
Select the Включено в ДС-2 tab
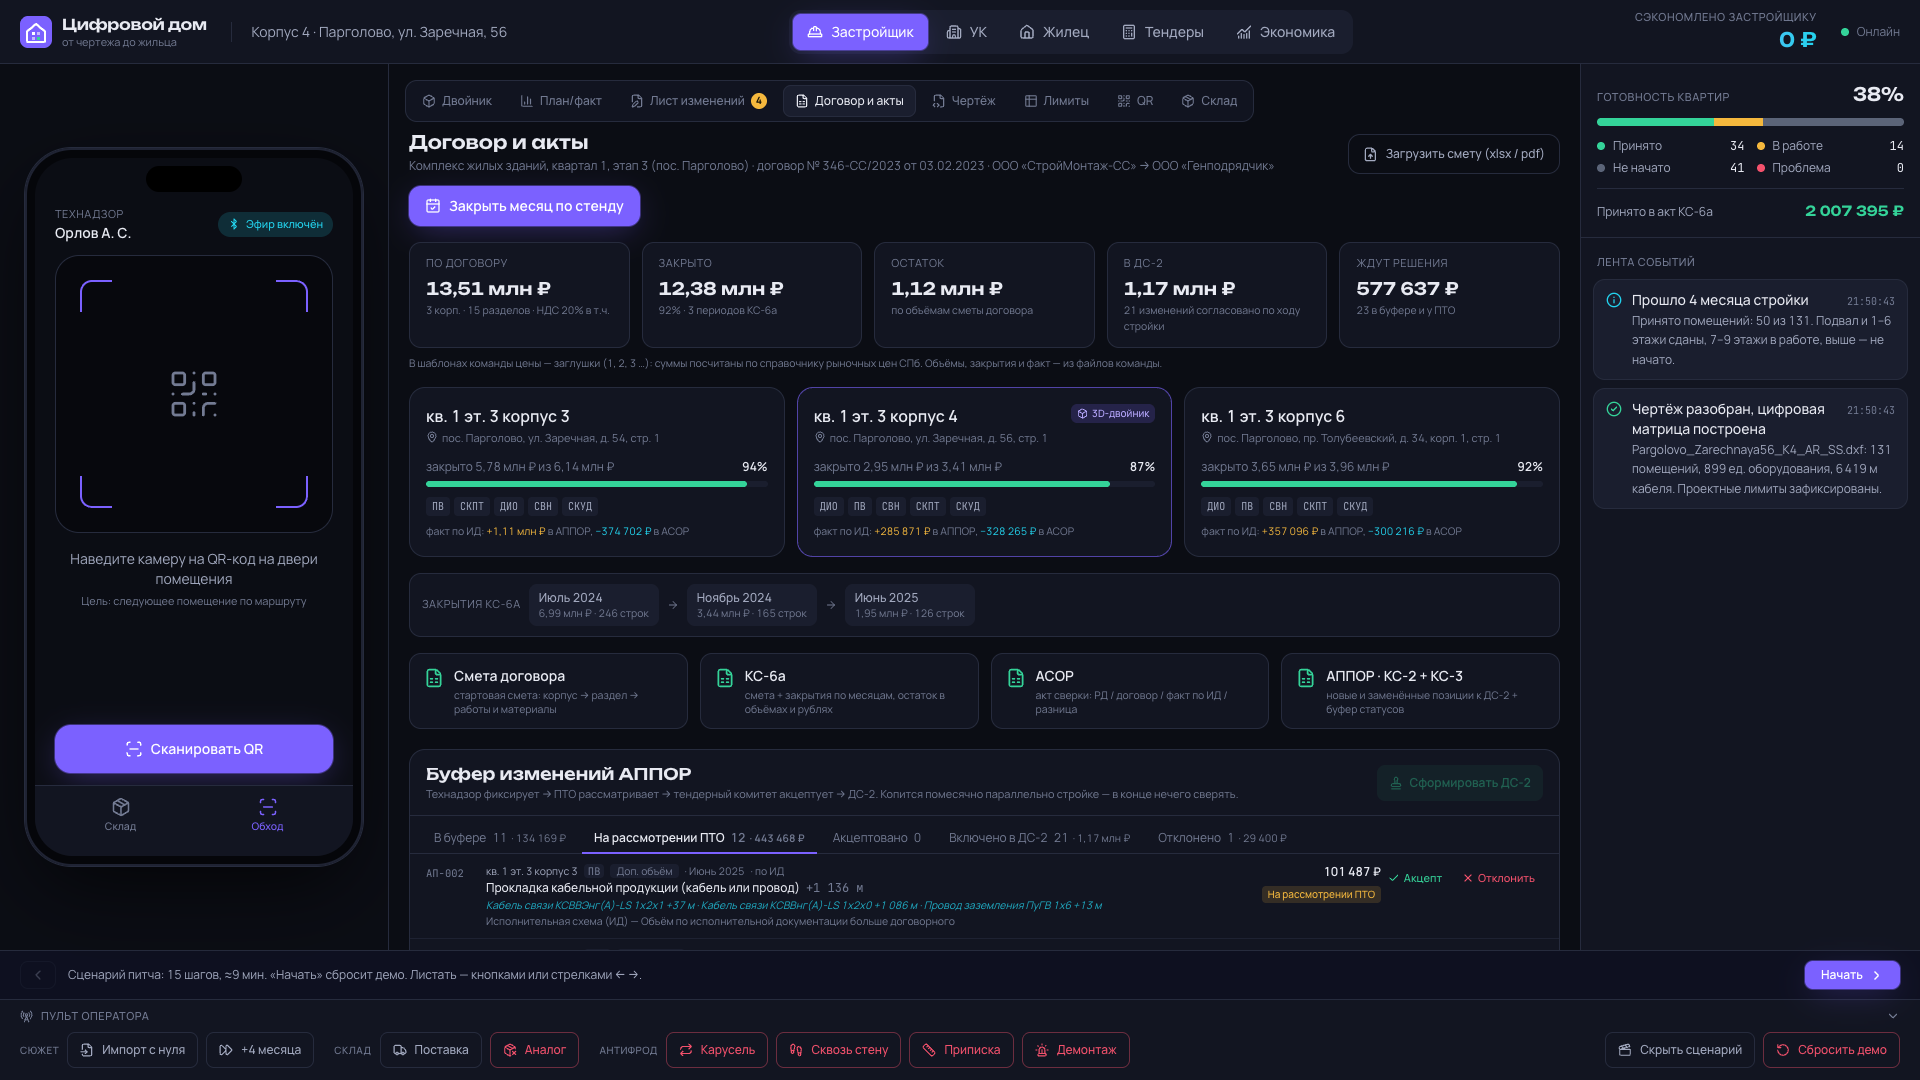[1040, 838]
